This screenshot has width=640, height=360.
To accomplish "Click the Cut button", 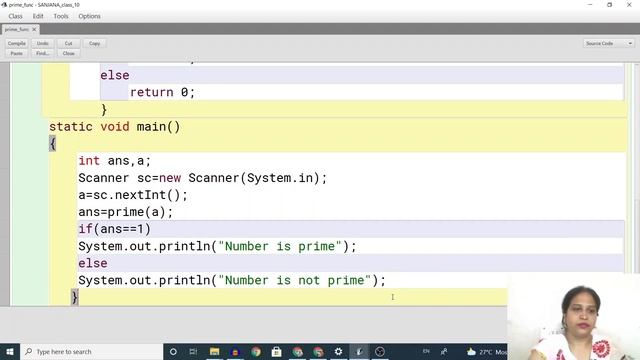I will click(69, 43).
